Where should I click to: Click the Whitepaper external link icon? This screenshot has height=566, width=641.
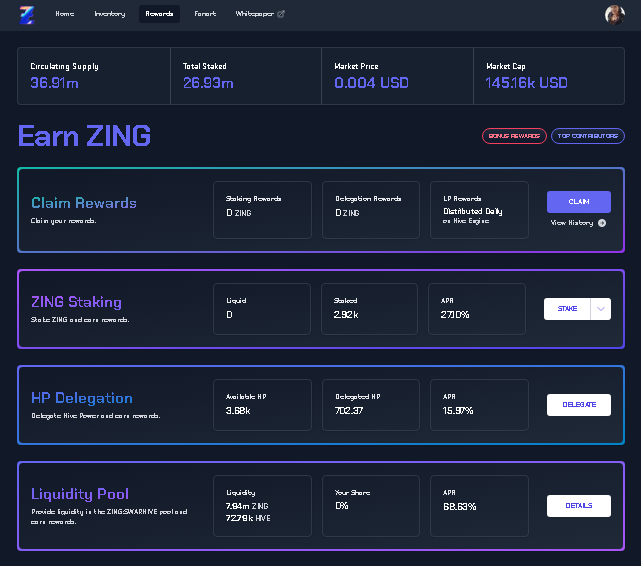[x=281, y=14]
